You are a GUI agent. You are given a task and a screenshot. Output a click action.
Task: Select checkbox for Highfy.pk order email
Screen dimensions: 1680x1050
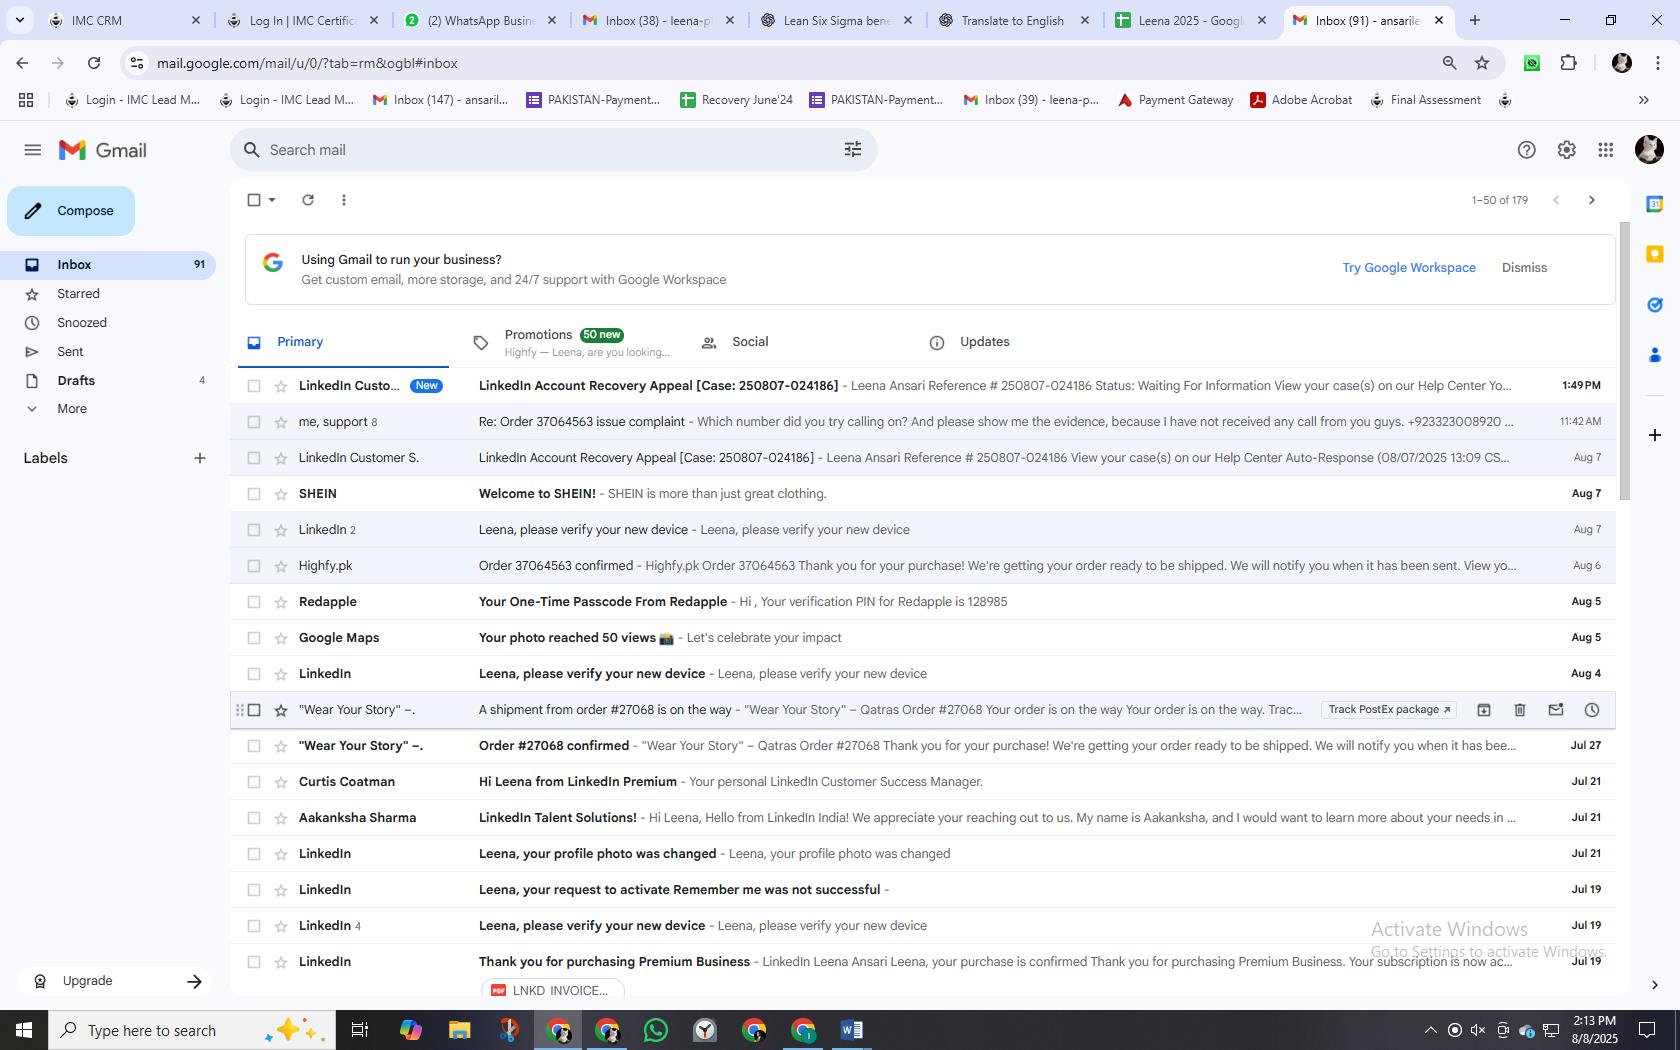[x=254, y=566]
